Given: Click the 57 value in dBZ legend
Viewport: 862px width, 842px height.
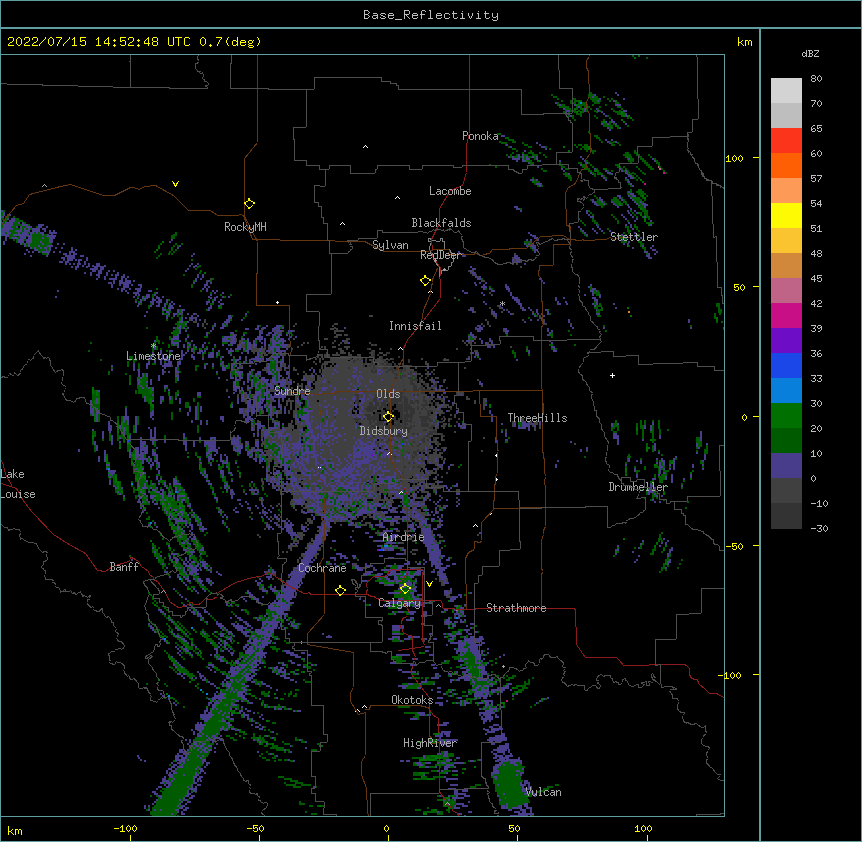Looking at the screenshot, I should click(x=816, y=179).
